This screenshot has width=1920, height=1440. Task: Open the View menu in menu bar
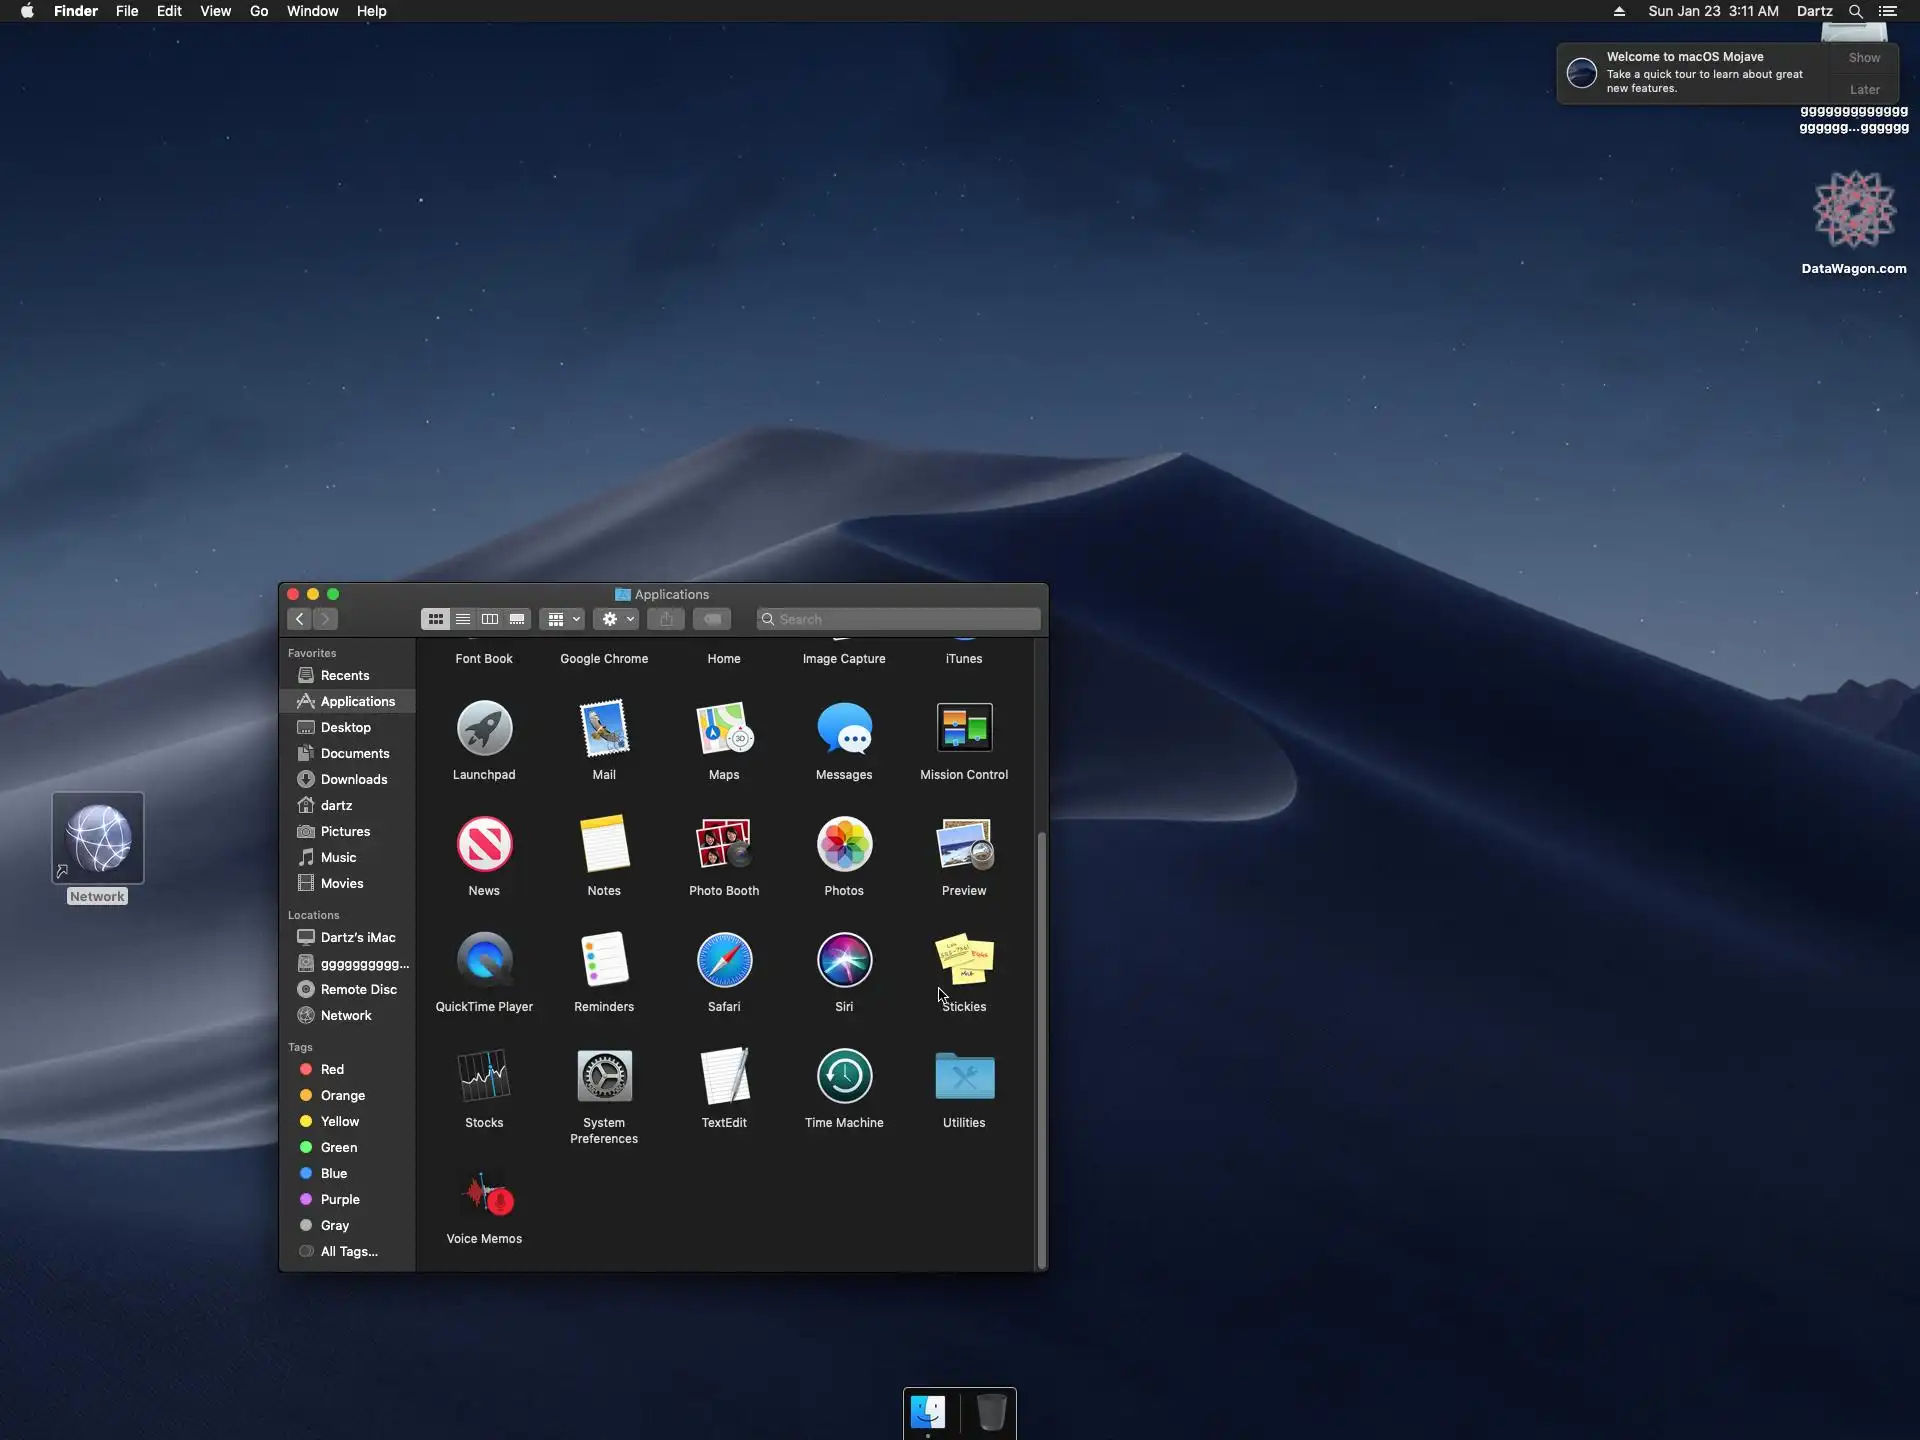coord(215,11)
